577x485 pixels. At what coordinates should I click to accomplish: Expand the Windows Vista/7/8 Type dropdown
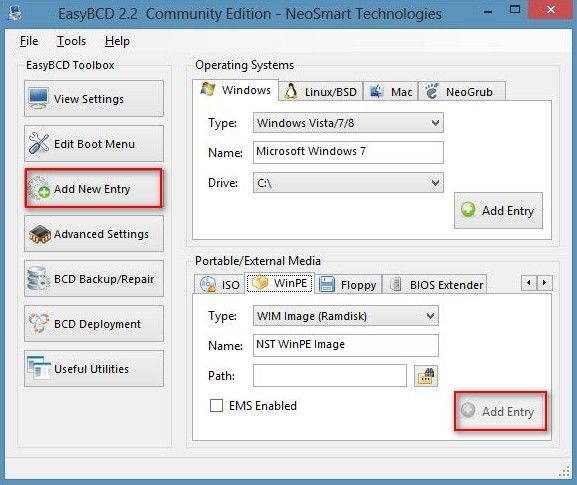click(348, 123)
